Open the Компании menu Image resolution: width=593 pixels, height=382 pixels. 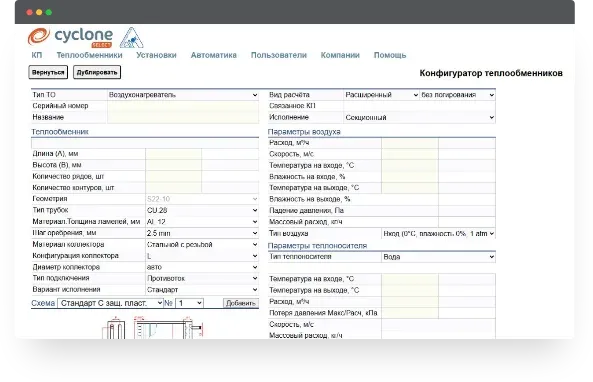coord(340,55)
